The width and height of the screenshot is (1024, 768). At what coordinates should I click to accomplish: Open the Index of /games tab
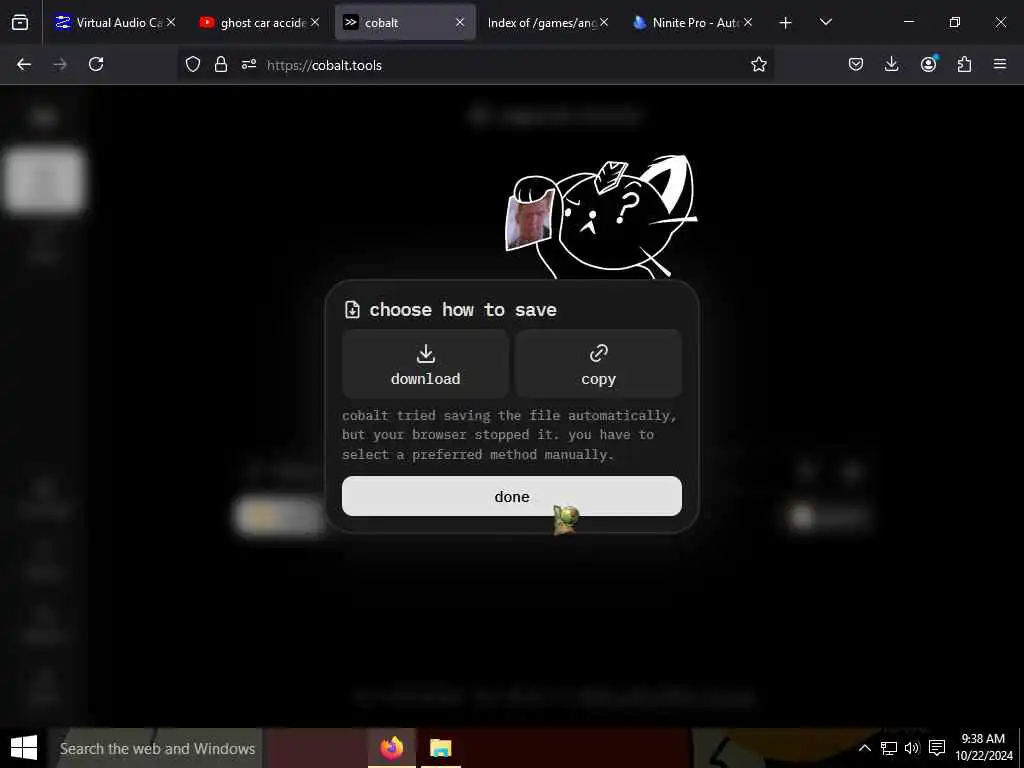tap(541, 22)
